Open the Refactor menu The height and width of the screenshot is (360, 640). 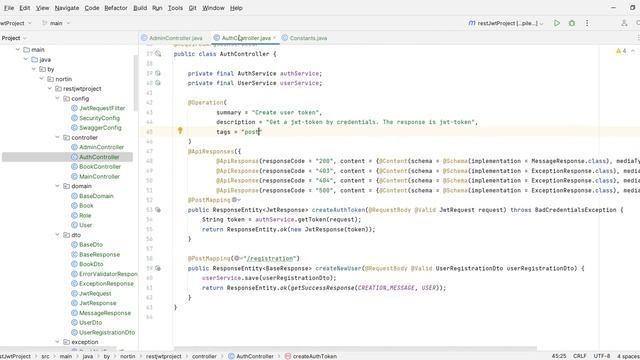pyautogui.click(x=116, y=8)
